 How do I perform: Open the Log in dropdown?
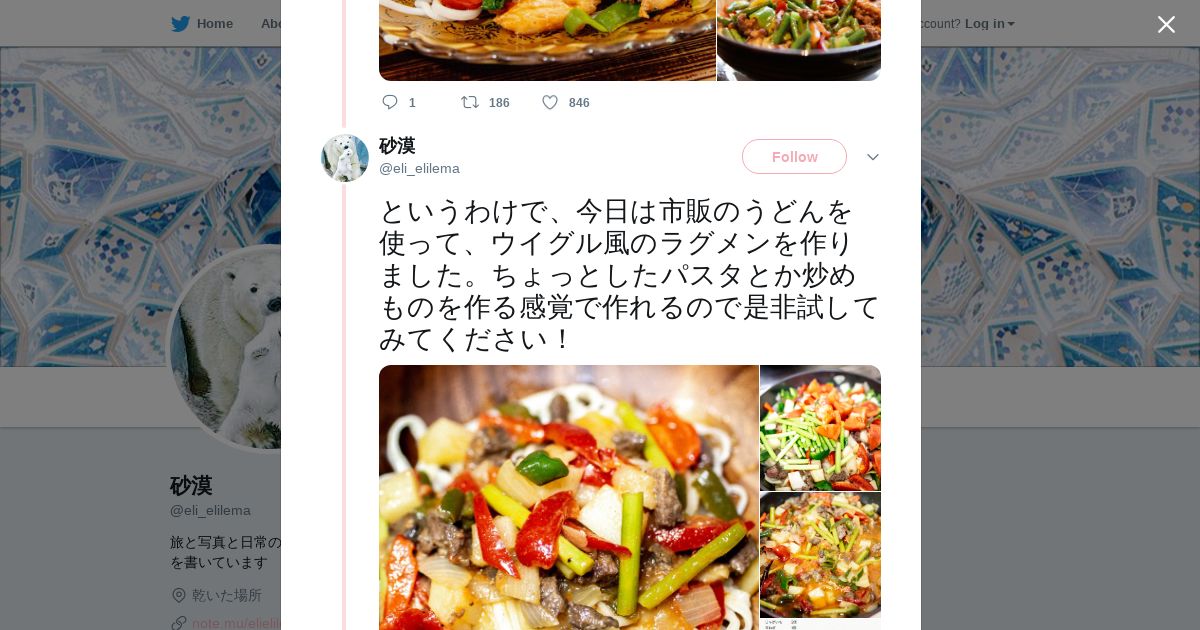pyautogui.click(x=990, y=23)
